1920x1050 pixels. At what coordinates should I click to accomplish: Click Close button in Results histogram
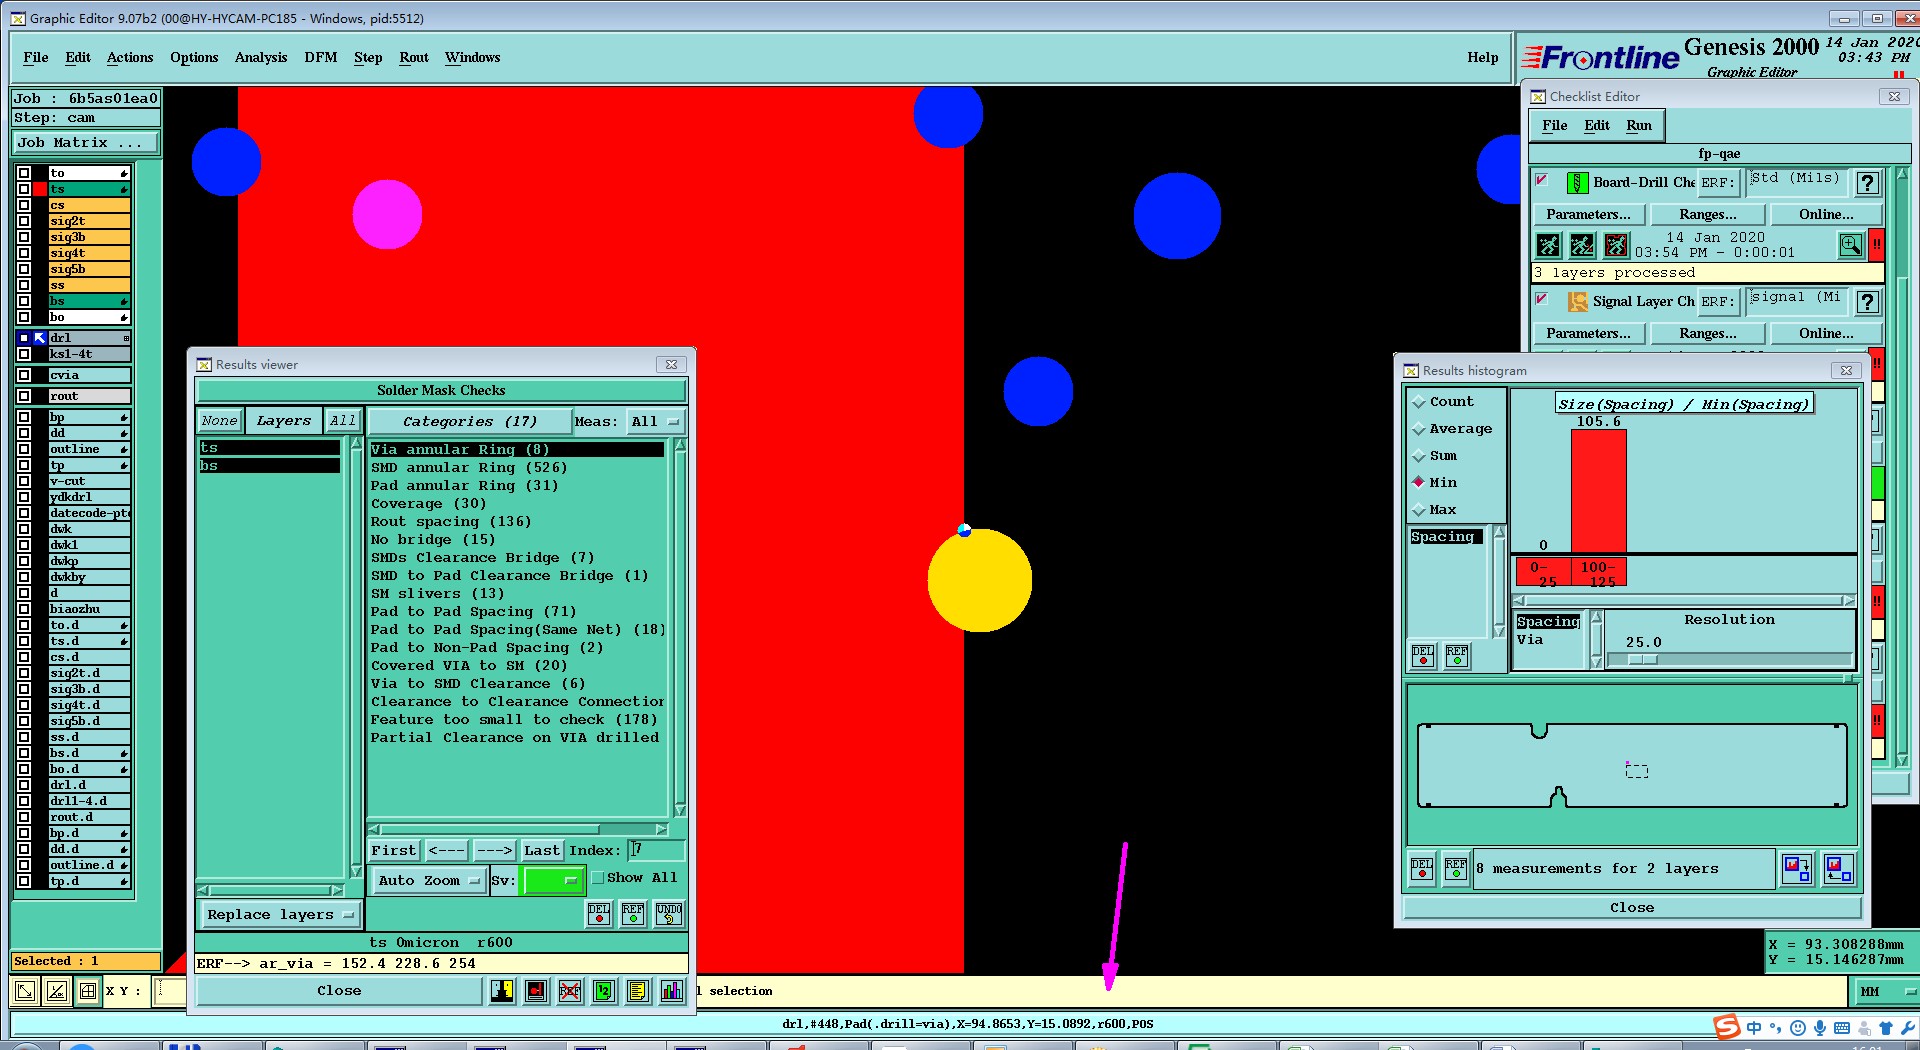1632,908
